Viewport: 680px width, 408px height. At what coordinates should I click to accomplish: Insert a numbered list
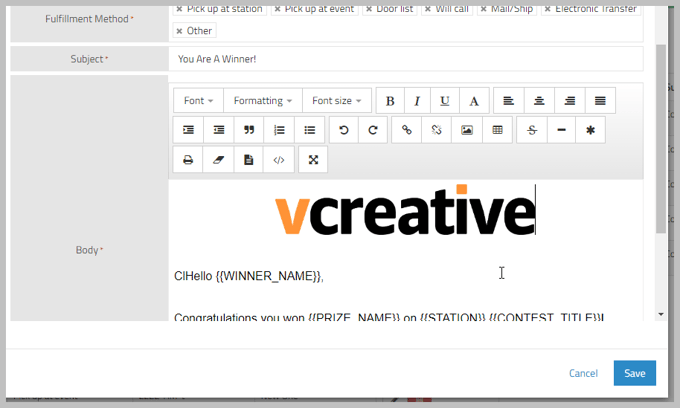tap(279, 130)
